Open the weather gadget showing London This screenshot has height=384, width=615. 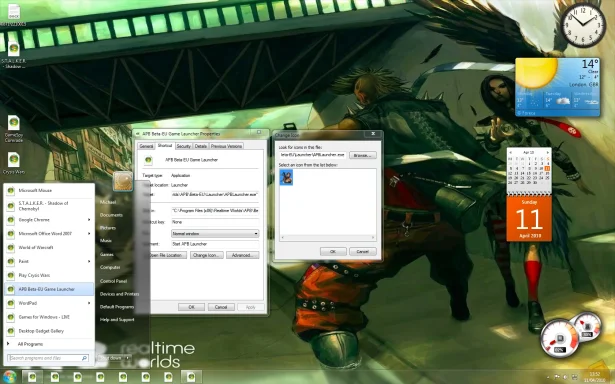[557, 87]
